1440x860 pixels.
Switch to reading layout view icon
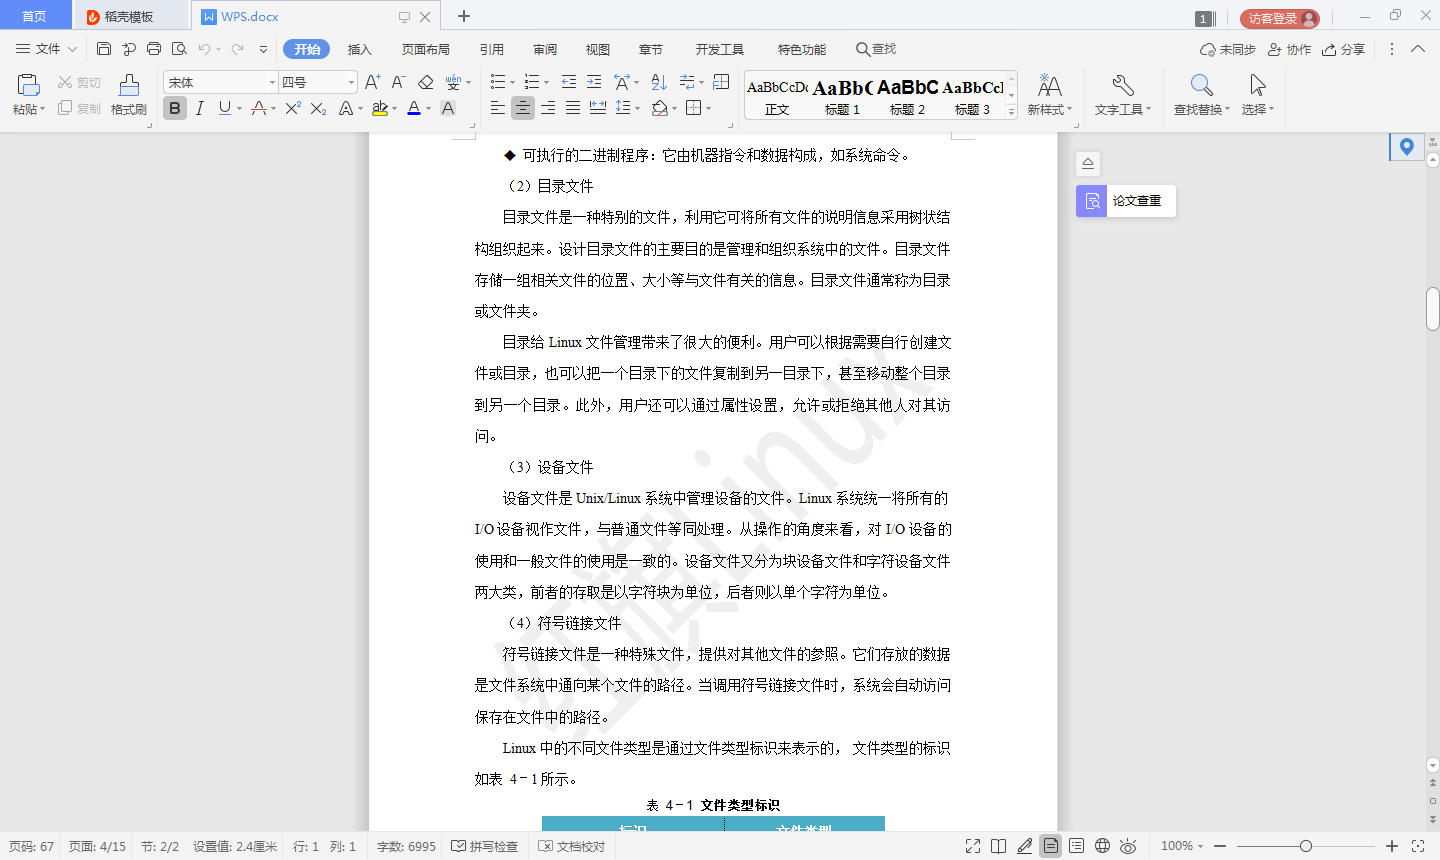tap(998, 846)
